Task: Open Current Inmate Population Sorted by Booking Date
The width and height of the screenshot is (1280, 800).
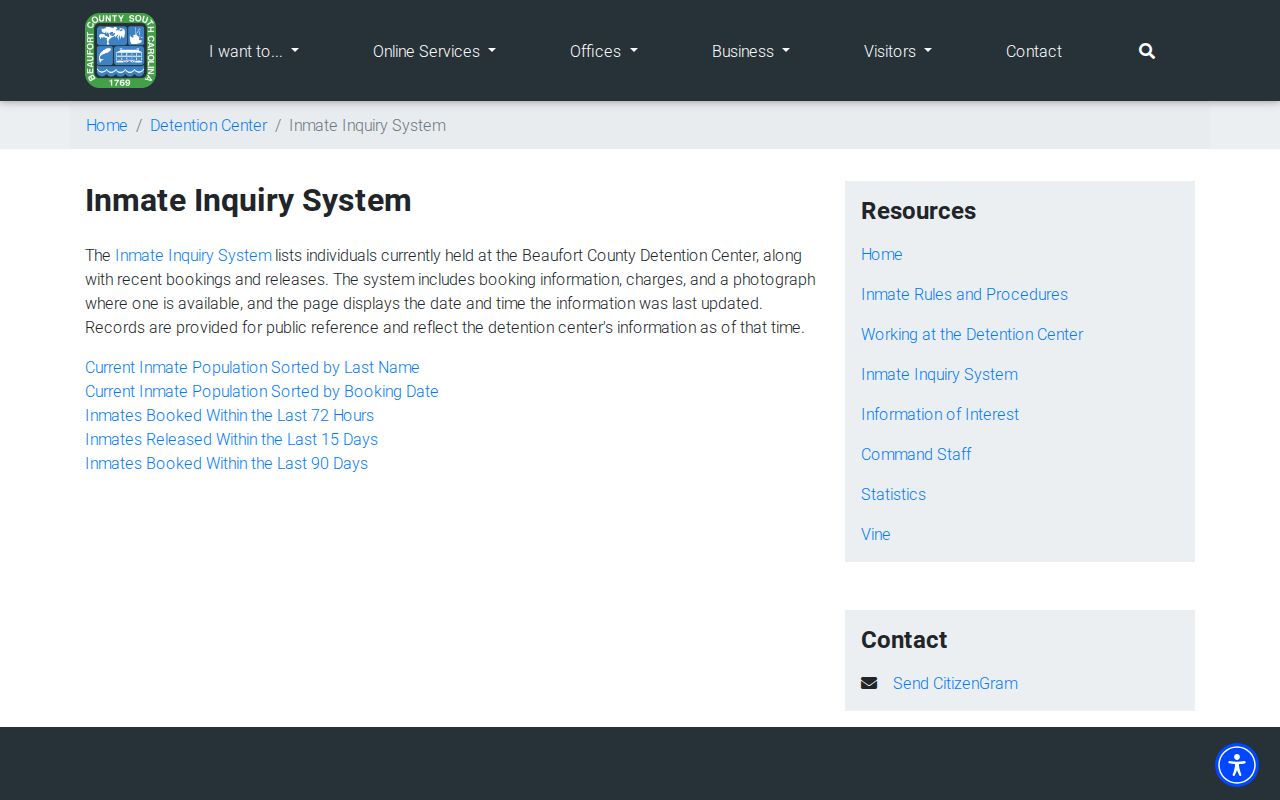Action: pos(262,391)
